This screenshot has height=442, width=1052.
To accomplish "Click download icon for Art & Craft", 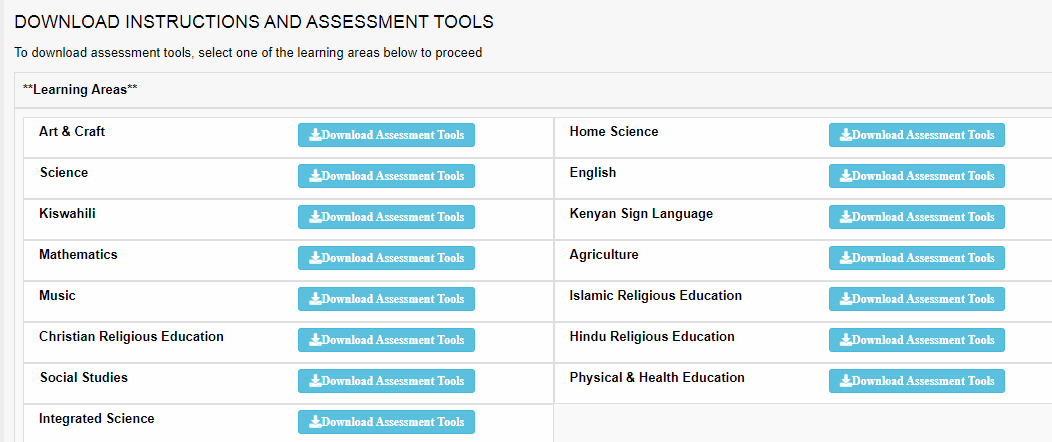I will coord(315,135).
